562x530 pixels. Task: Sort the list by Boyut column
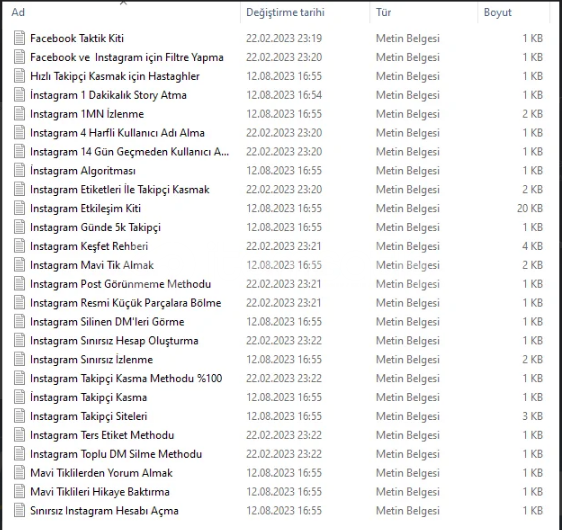point(497,13)
